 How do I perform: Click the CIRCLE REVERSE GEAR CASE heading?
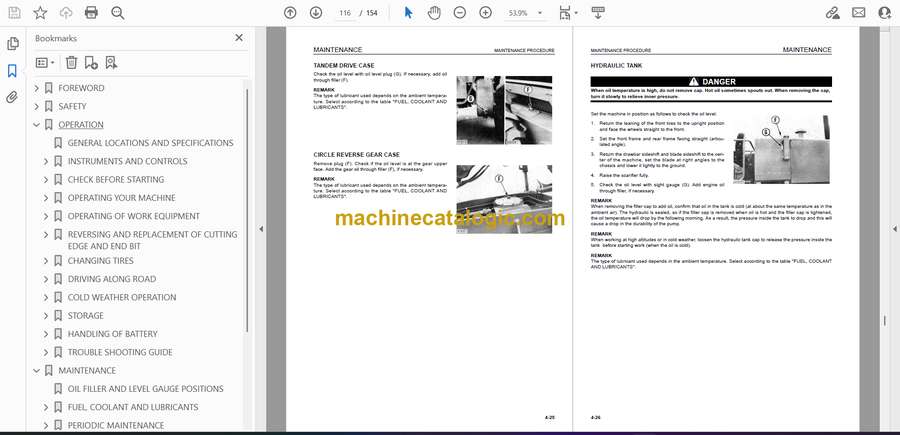tap(356, 155)
